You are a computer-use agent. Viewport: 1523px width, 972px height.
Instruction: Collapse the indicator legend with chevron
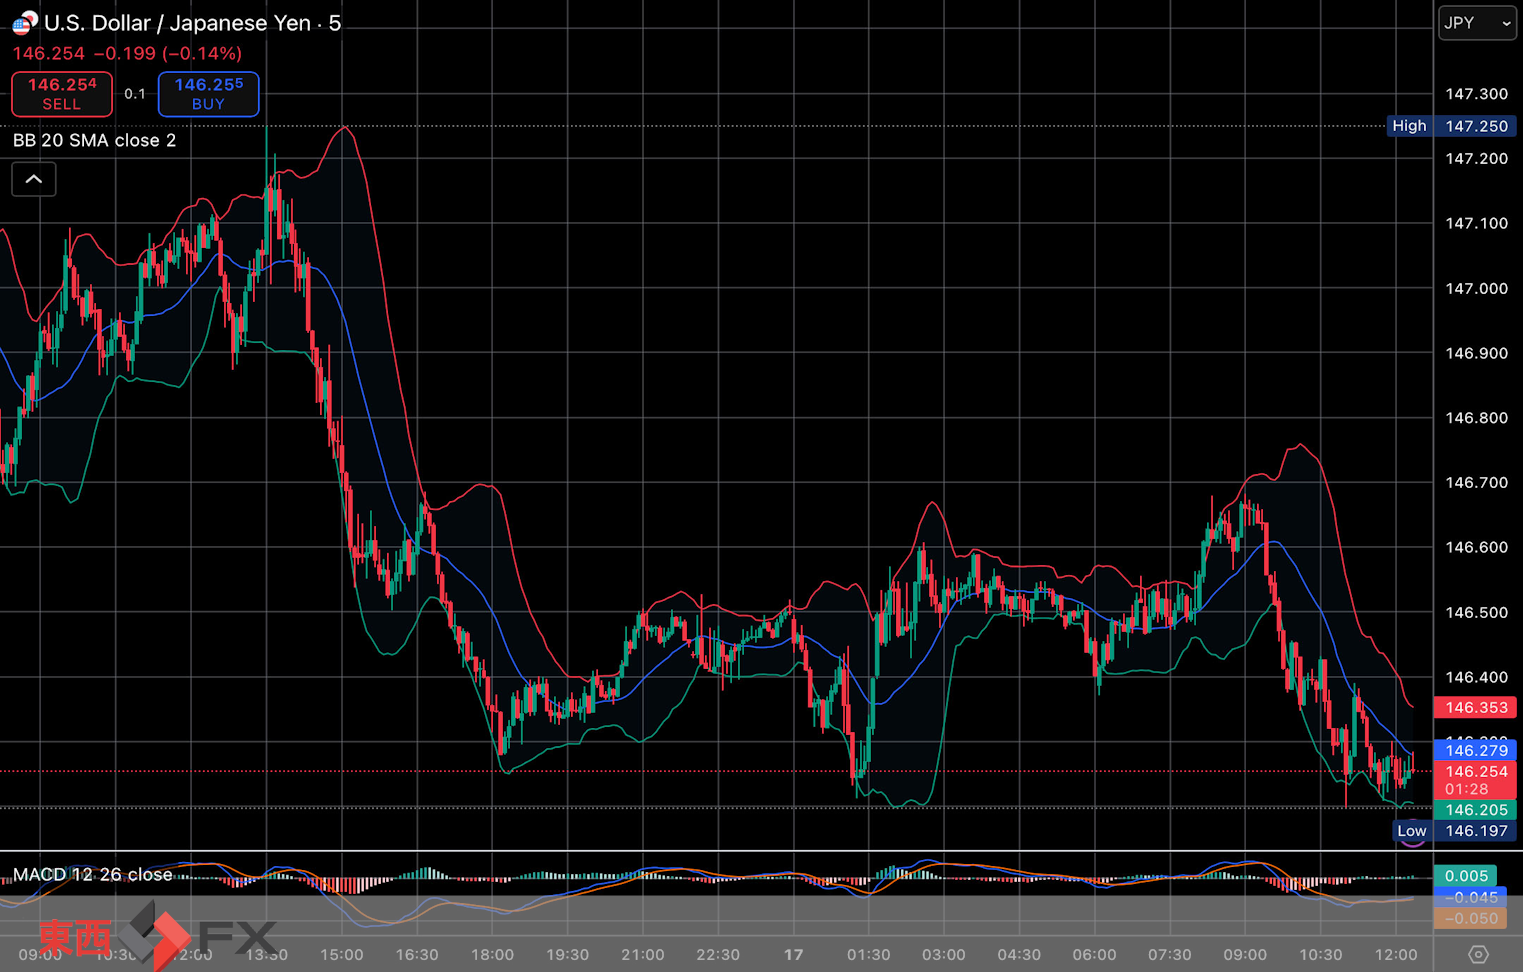point(34,180)
